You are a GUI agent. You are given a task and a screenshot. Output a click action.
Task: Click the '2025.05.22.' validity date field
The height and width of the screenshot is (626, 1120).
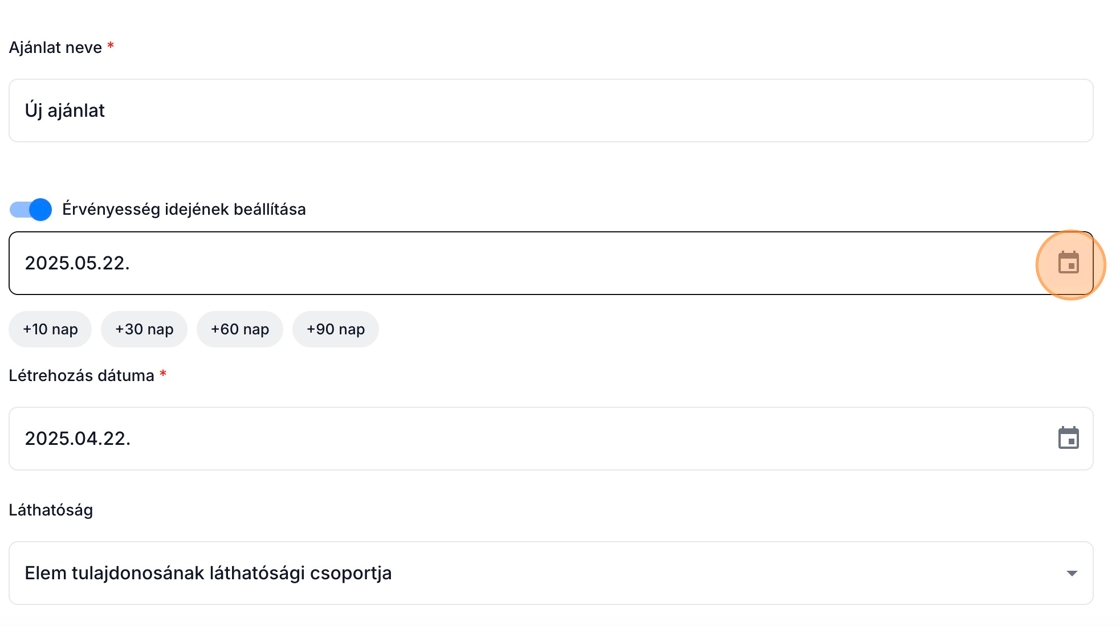coord(500,263)
